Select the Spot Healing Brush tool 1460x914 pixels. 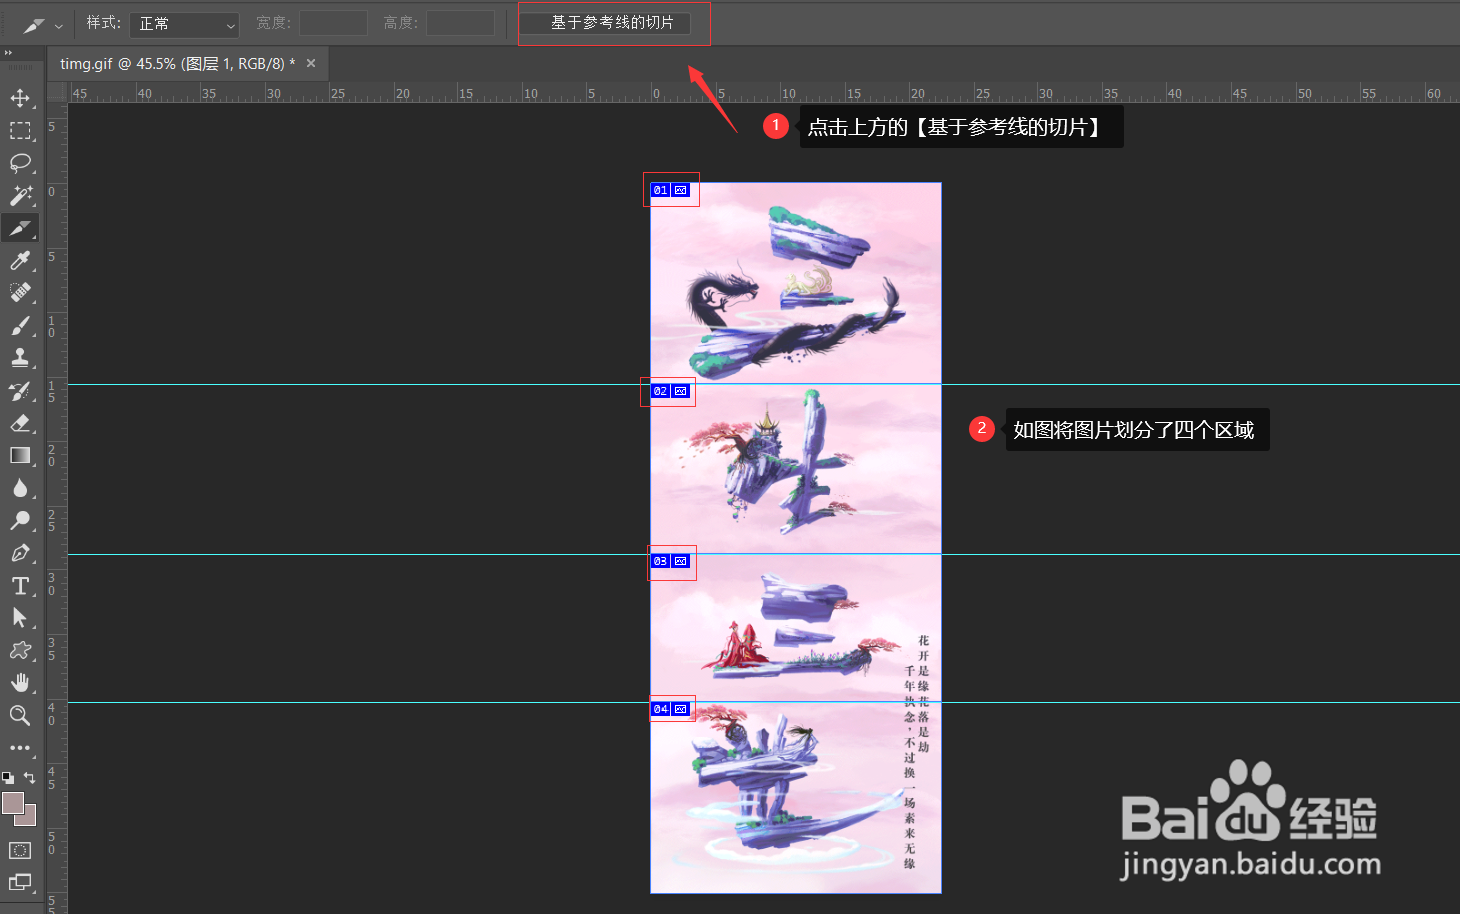(20, 293)
